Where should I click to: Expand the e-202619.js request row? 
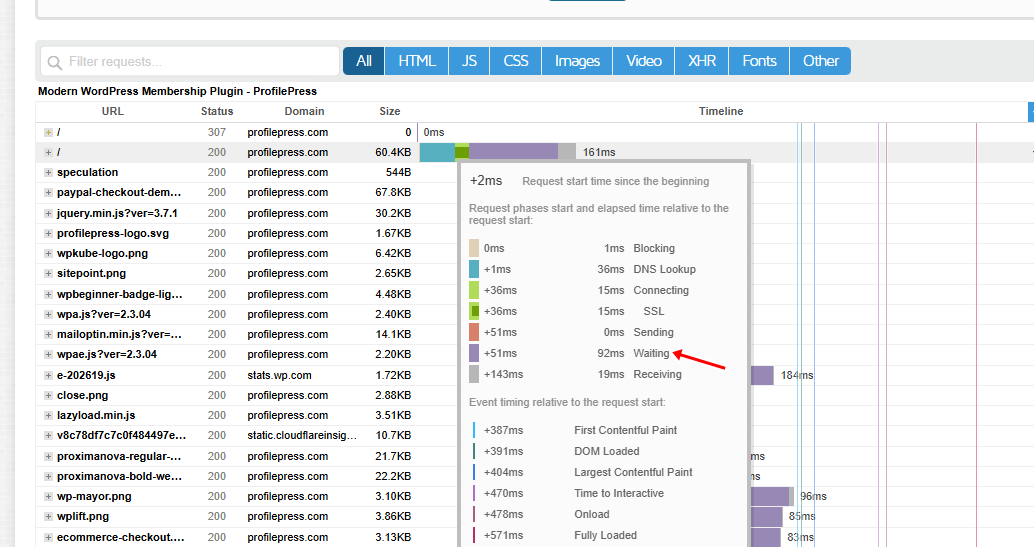pos(48,375)
